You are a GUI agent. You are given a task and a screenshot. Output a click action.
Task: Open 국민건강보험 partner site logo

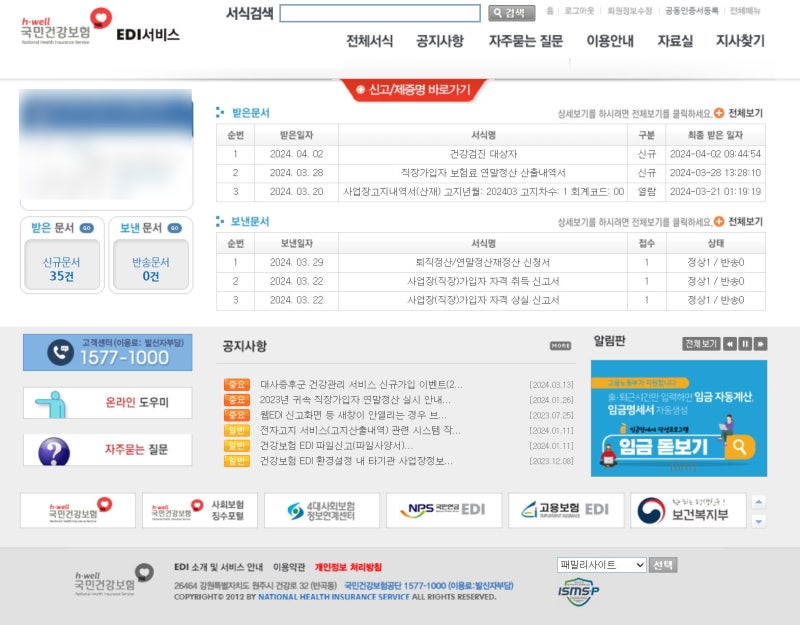click(x=78, y=510)
